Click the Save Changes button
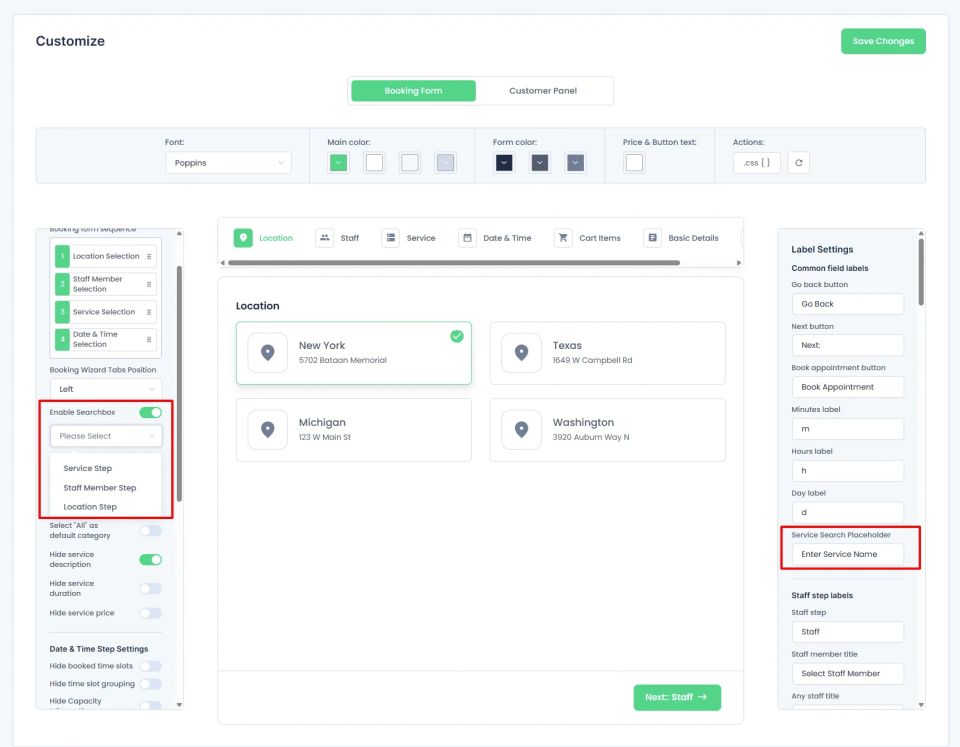The width and height of the screenshot is (960, 747). click(883, 41)
